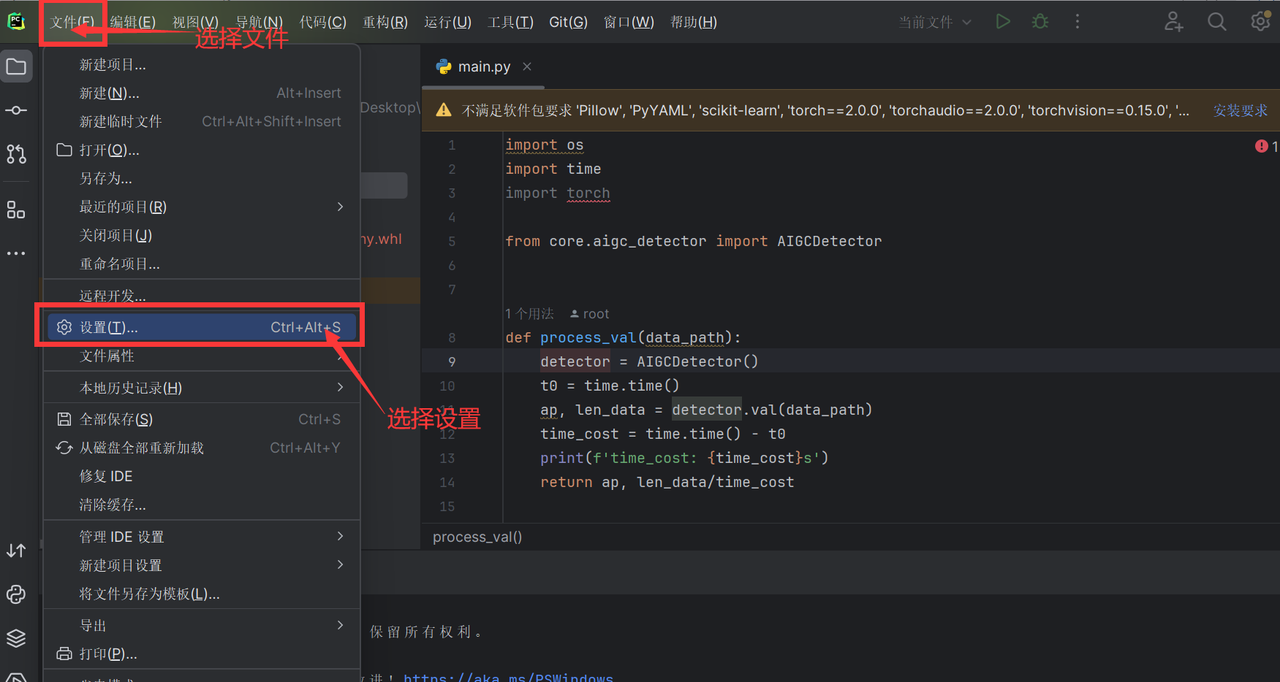Start debugging with the bug icon
Screen dimensions: 1280x682
[x=1040, y=21]
